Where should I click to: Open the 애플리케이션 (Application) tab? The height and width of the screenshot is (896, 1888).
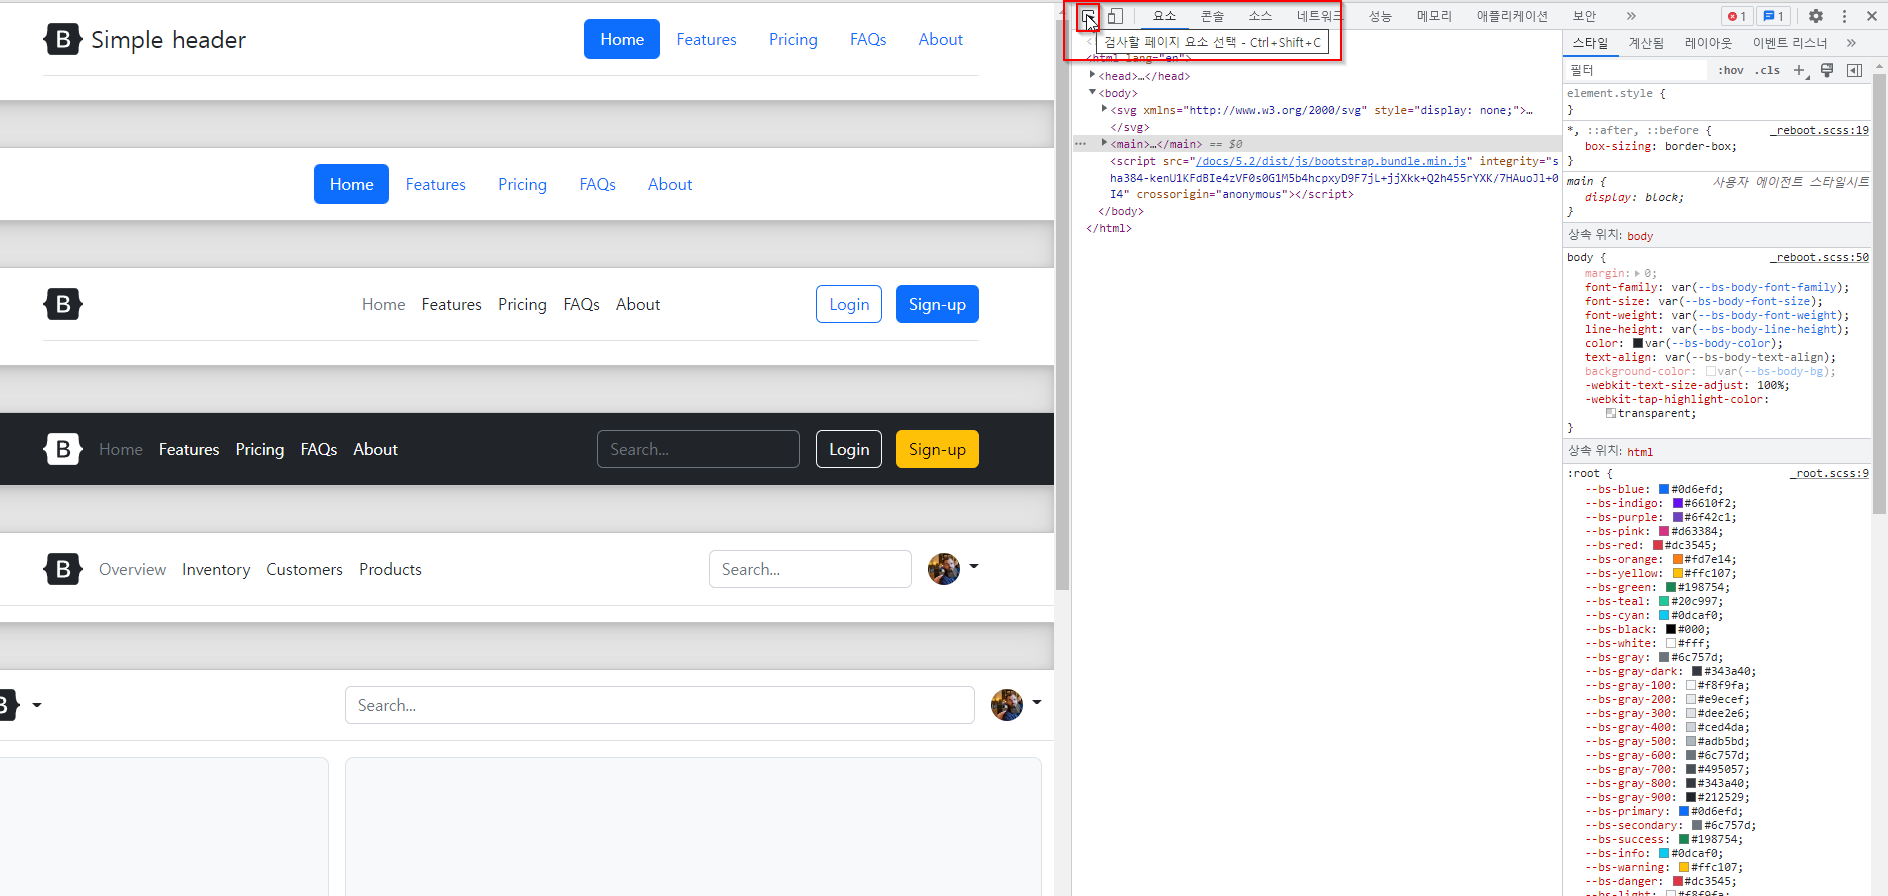coord(1512,16)
